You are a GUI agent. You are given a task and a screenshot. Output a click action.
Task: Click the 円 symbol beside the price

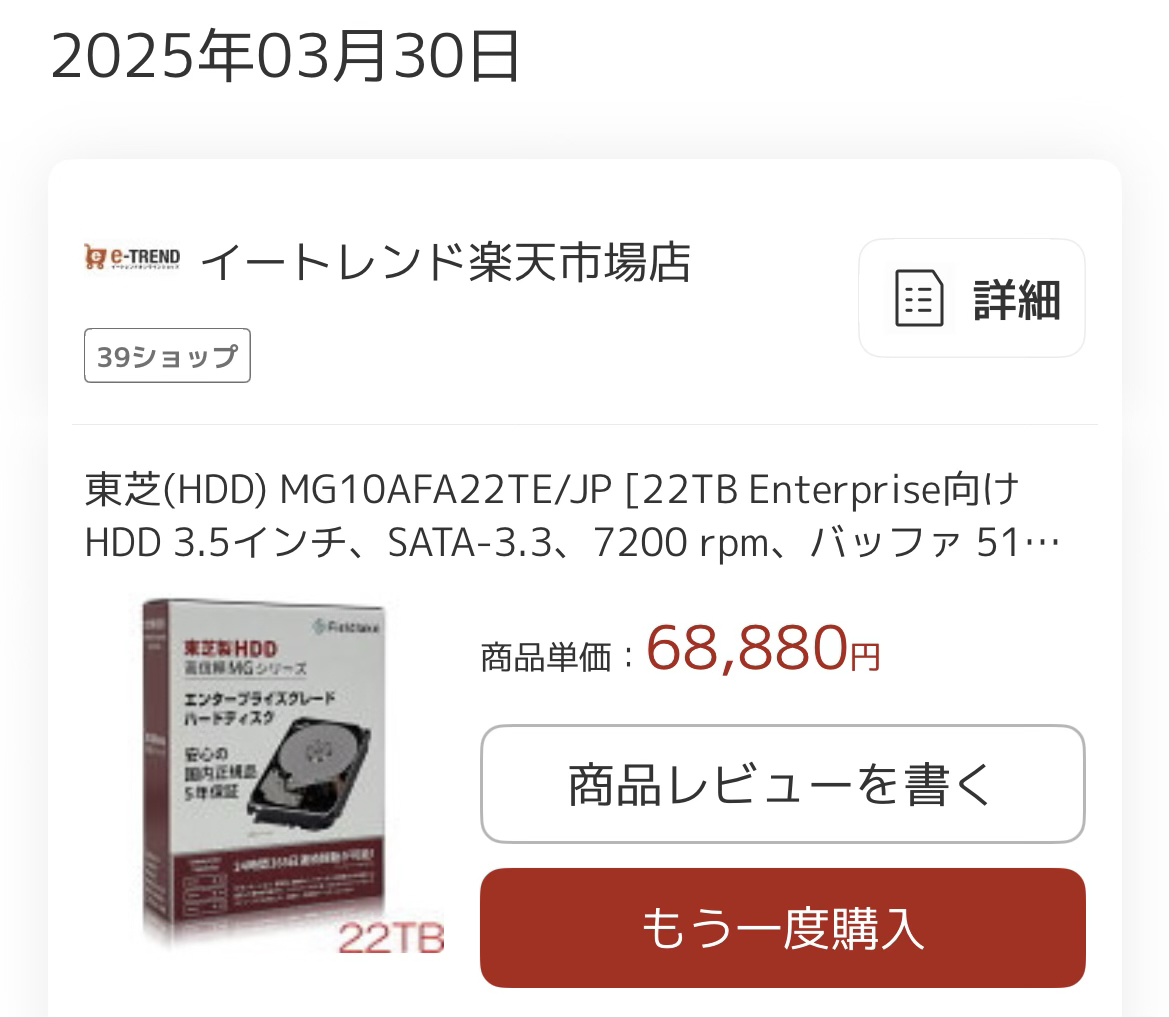pos(866,656)
